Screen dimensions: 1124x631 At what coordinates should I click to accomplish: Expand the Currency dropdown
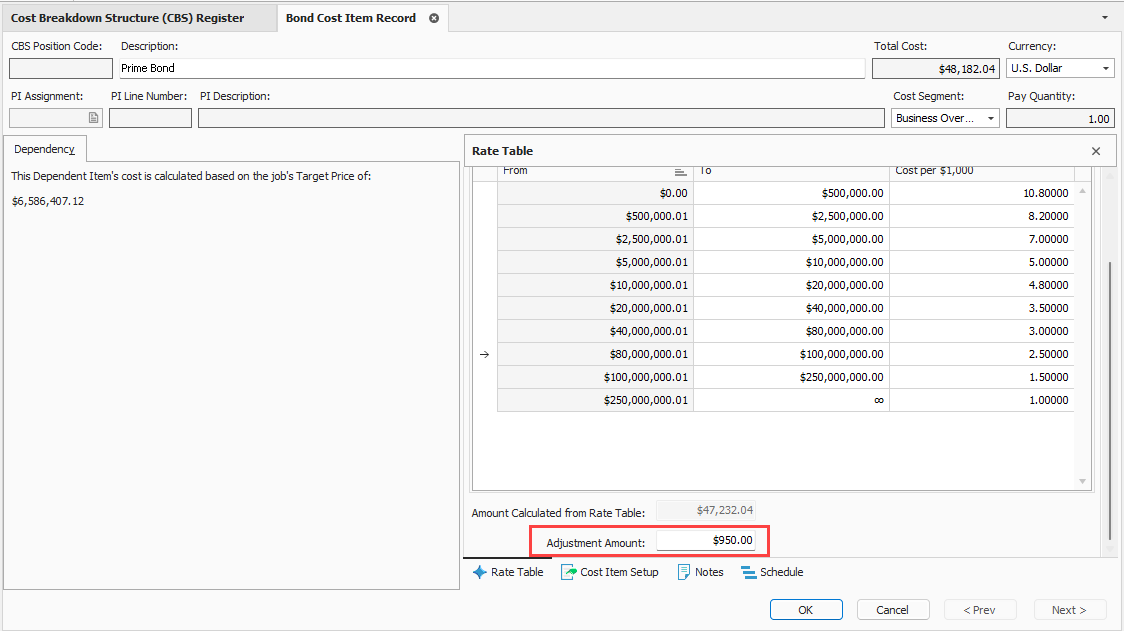click(x=1106, y=68)
